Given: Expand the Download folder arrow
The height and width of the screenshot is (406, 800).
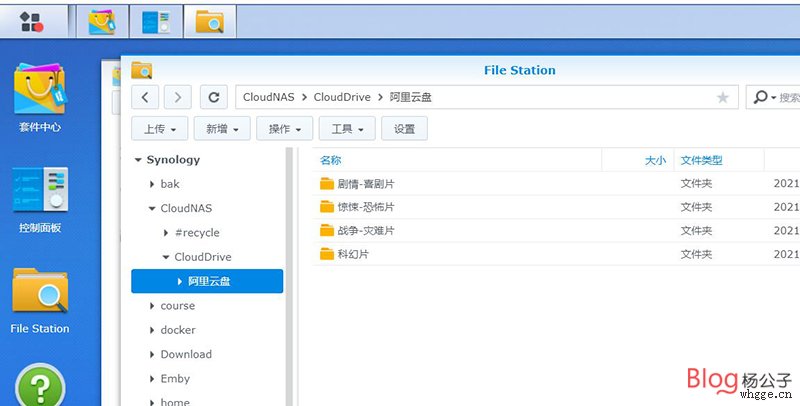Looking at the screenshot, I should 152,354.
